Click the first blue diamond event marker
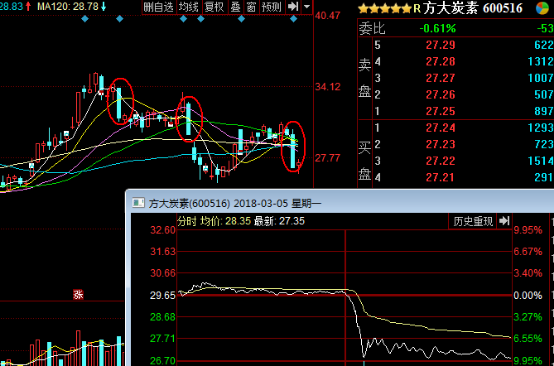The image size is (554, 366). pyautogui.click(x=85, y=19)
